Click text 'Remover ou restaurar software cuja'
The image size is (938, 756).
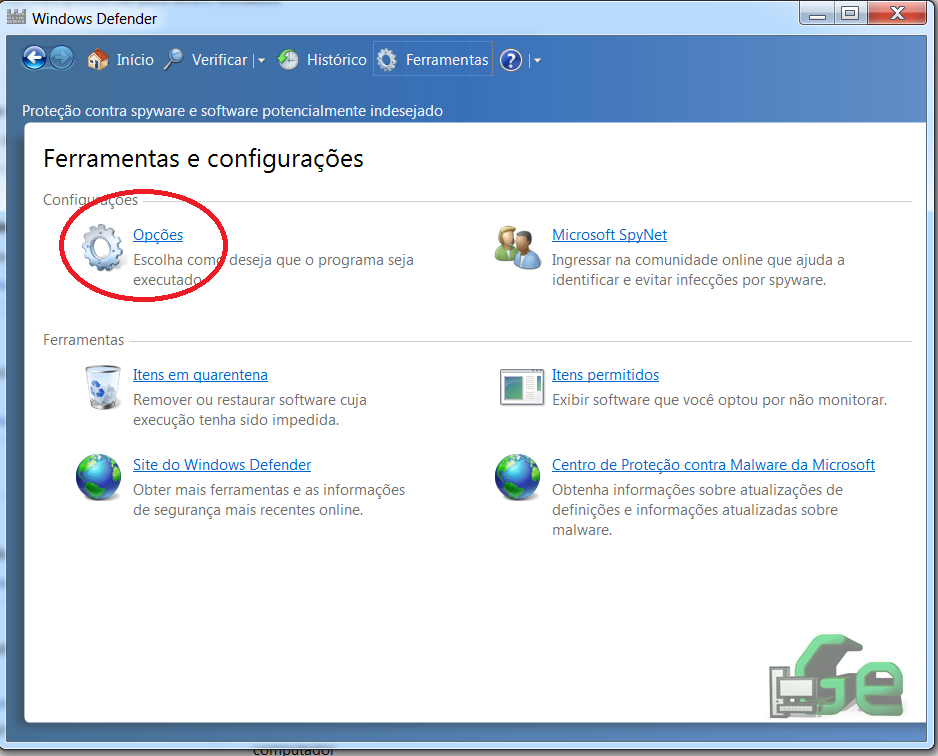[249, 400]
